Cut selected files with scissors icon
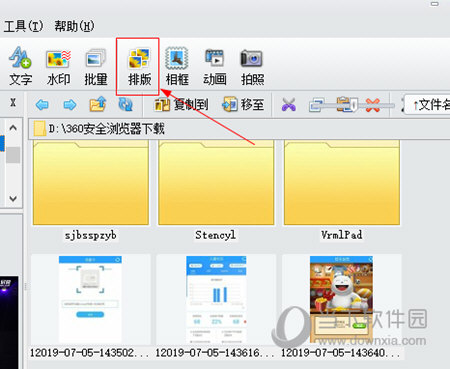 (289, 105)
